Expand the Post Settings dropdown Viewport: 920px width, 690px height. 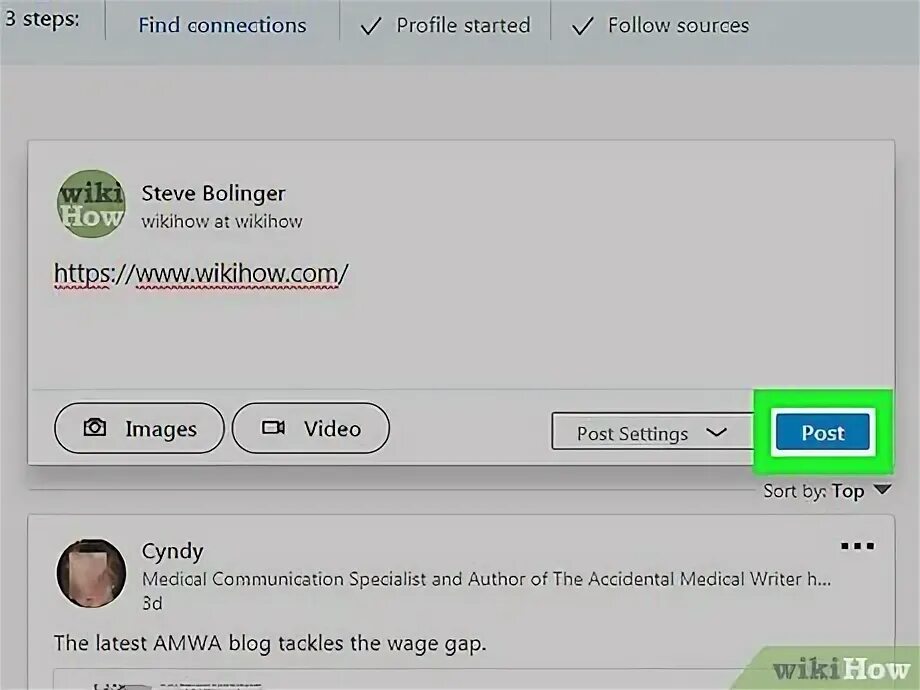point(652,432)
